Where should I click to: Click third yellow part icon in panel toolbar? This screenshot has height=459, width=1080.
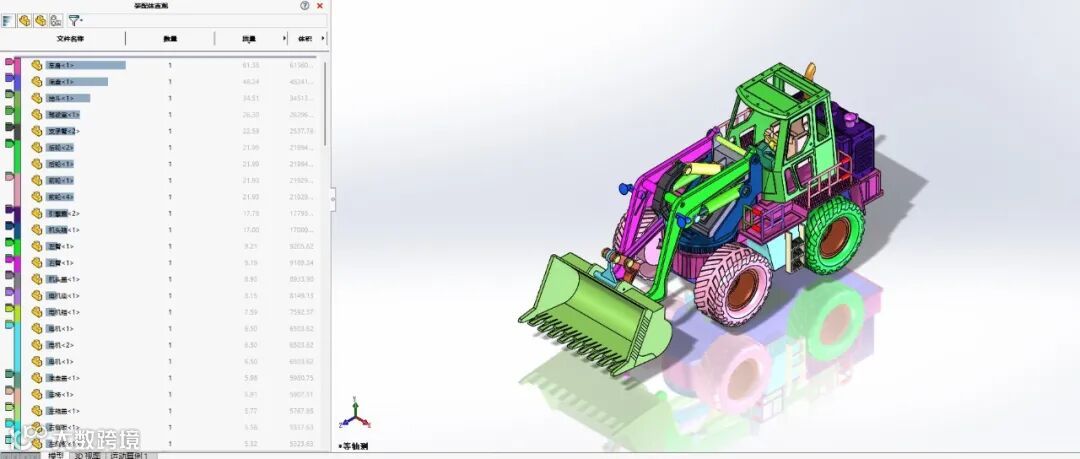tap(40, 21)
